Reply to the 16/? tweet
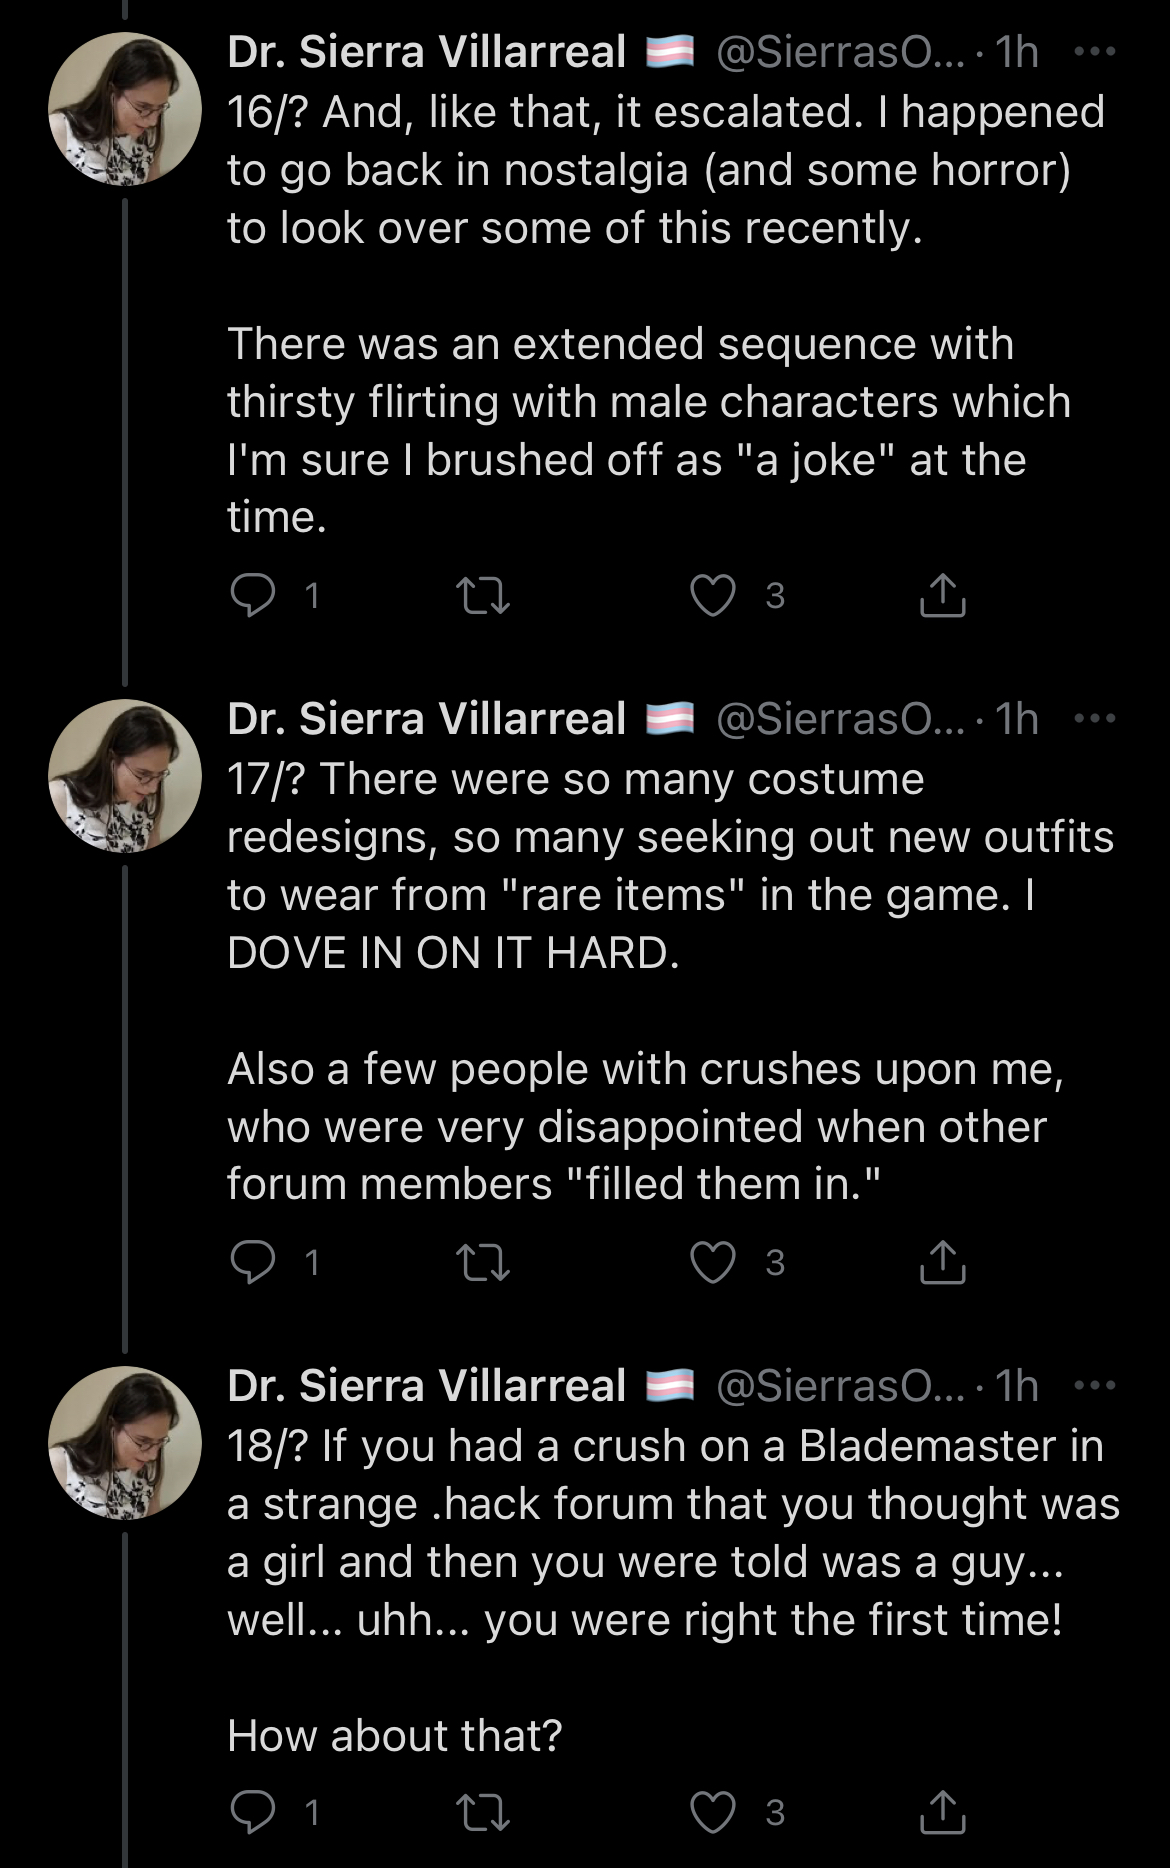Image resolution: width=1170 pixels, height=1868 pixels. [x=253, y=595]
